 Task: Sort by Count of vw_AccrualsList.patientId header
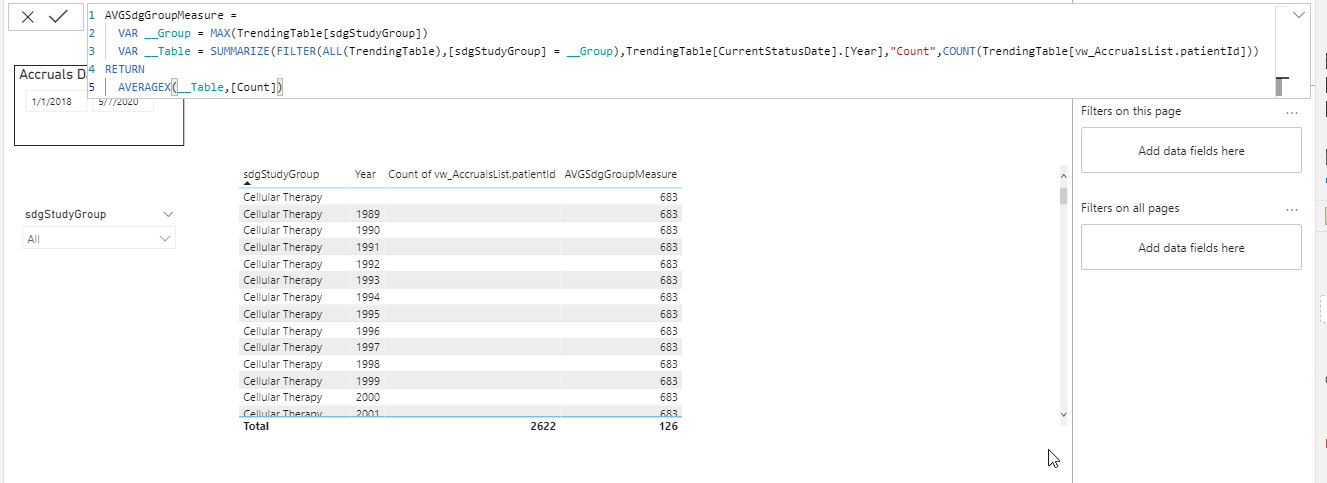tap(471, 174)
